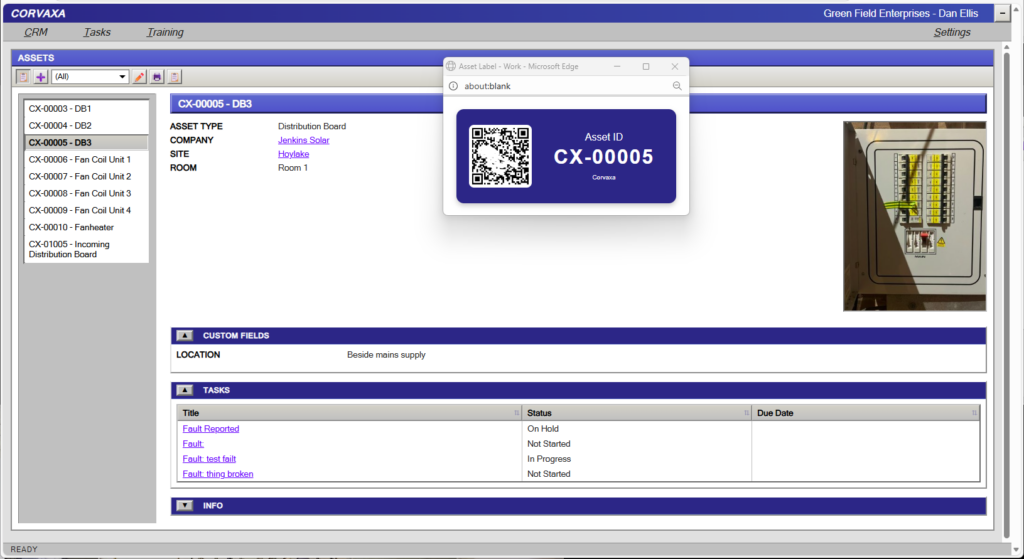The image size is (1024, 559).
Task: Collapse the Tasks section
Action: tap(185, 390)
